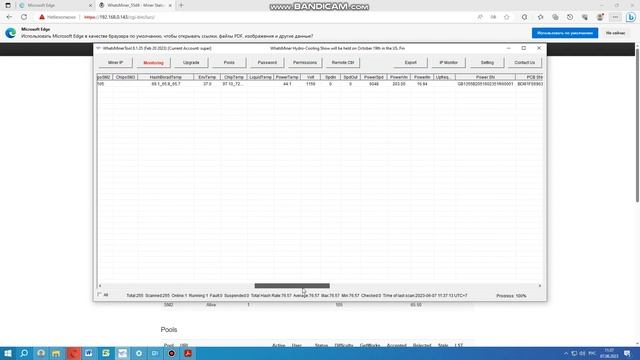Screen dimensions: 640x360
Task: Click the HashBoardTemp value 69.1_65.9_65.7
Action: pos(166,84)
